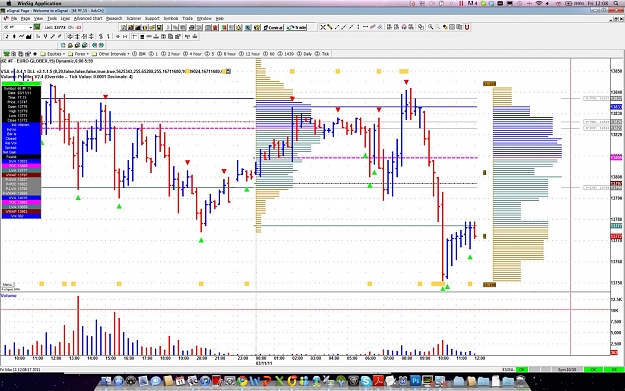
Task: Select the yellow pencil drawing tool
Action: pyautogui.click(x=330, y=27)
